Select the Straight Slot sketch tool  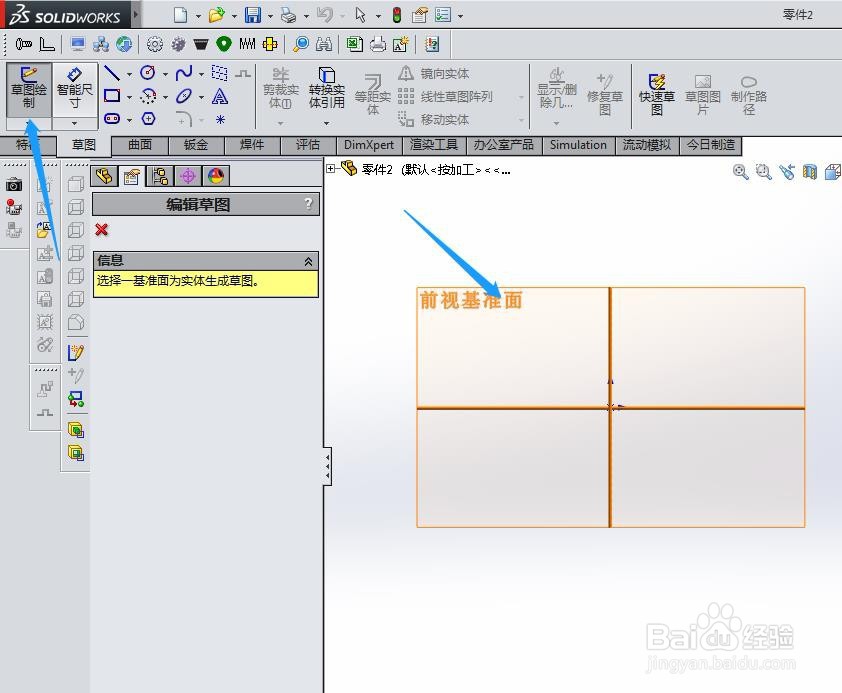tap(112, 119)
